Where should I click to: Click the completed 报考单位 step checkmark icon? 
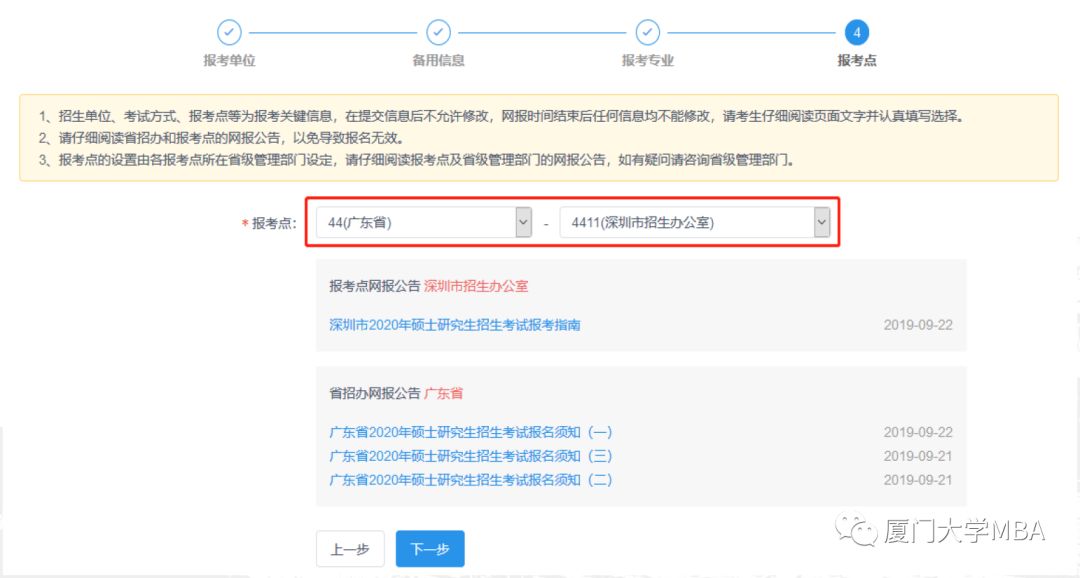pyautogui.click(x=229, y=33)
